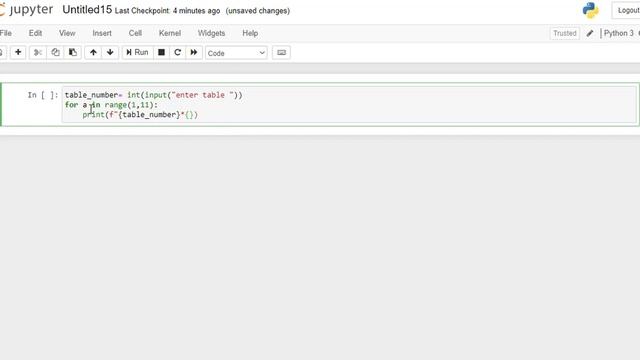Screen dimensions: 640x360
Task: Copy selected cells using the toolbar icon
Action: [55, 52]
